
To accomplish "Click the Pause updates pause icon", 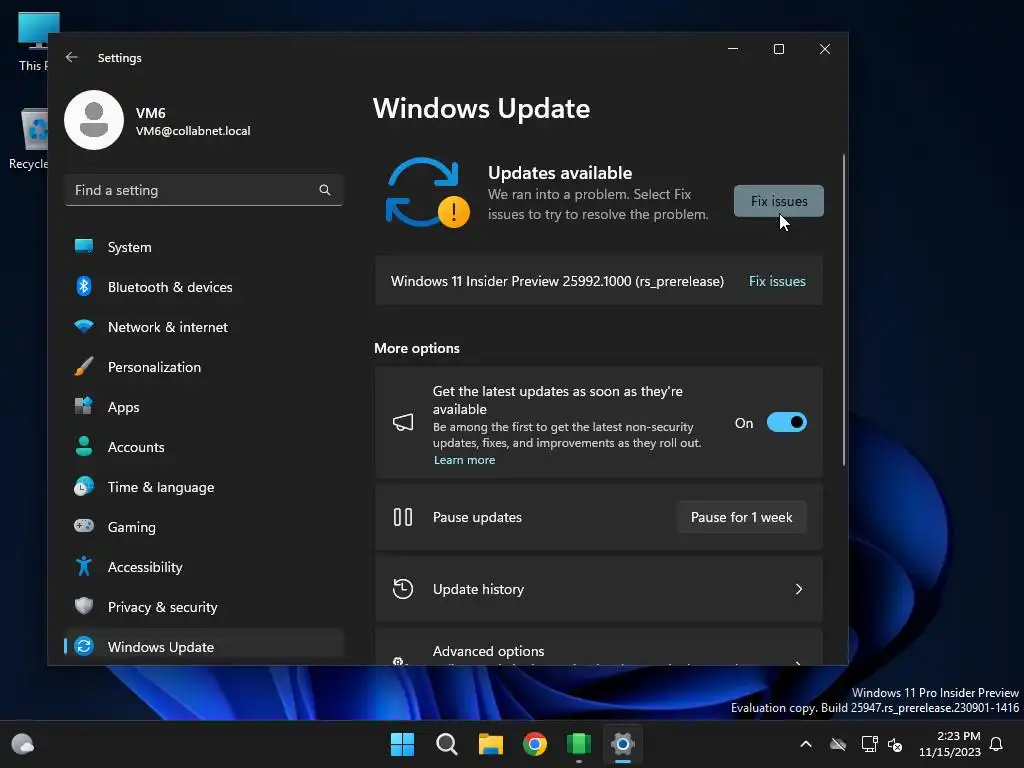I will point(403,517).
